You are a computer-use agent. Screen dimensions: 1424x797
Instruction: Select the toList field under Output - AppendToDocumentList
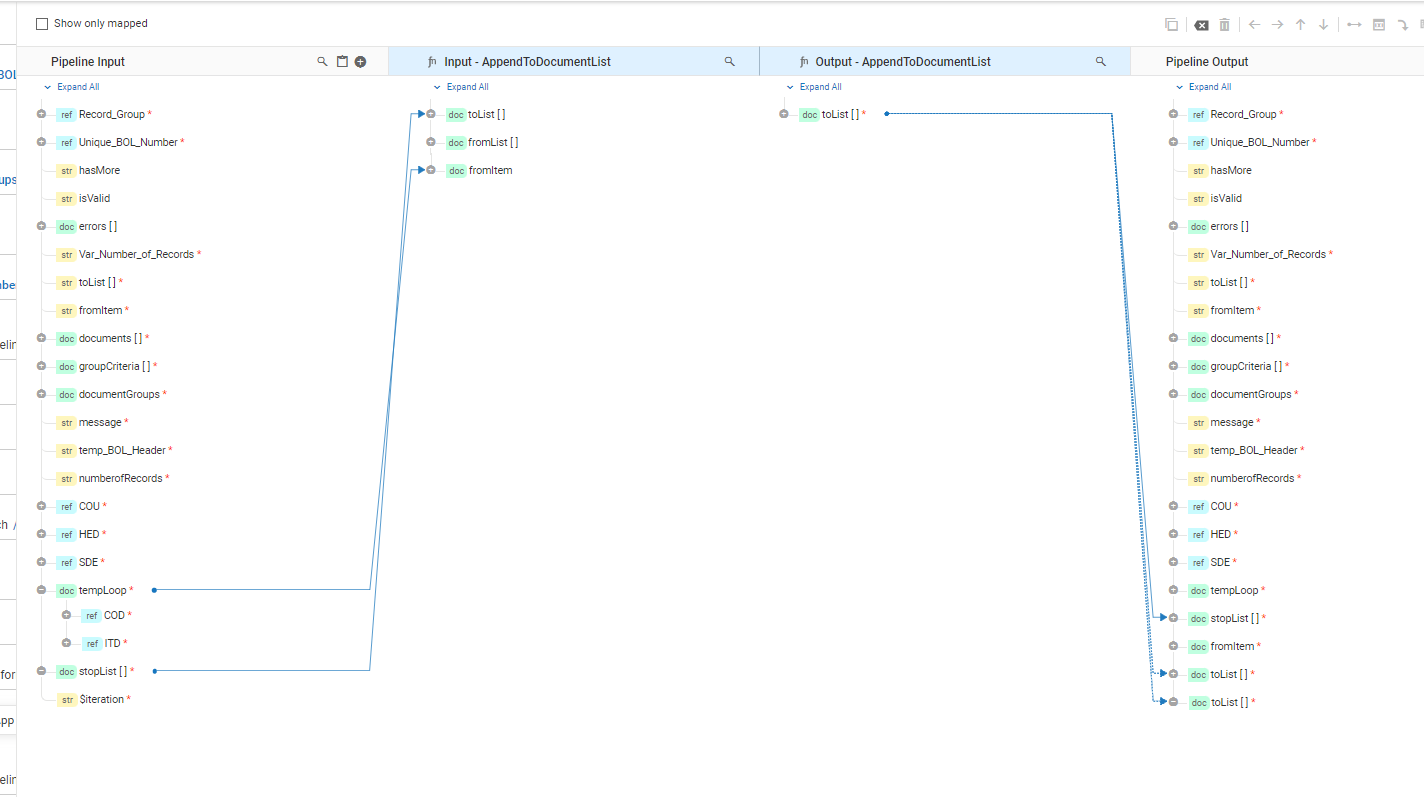pyautogui.click(x=840, y=114)
